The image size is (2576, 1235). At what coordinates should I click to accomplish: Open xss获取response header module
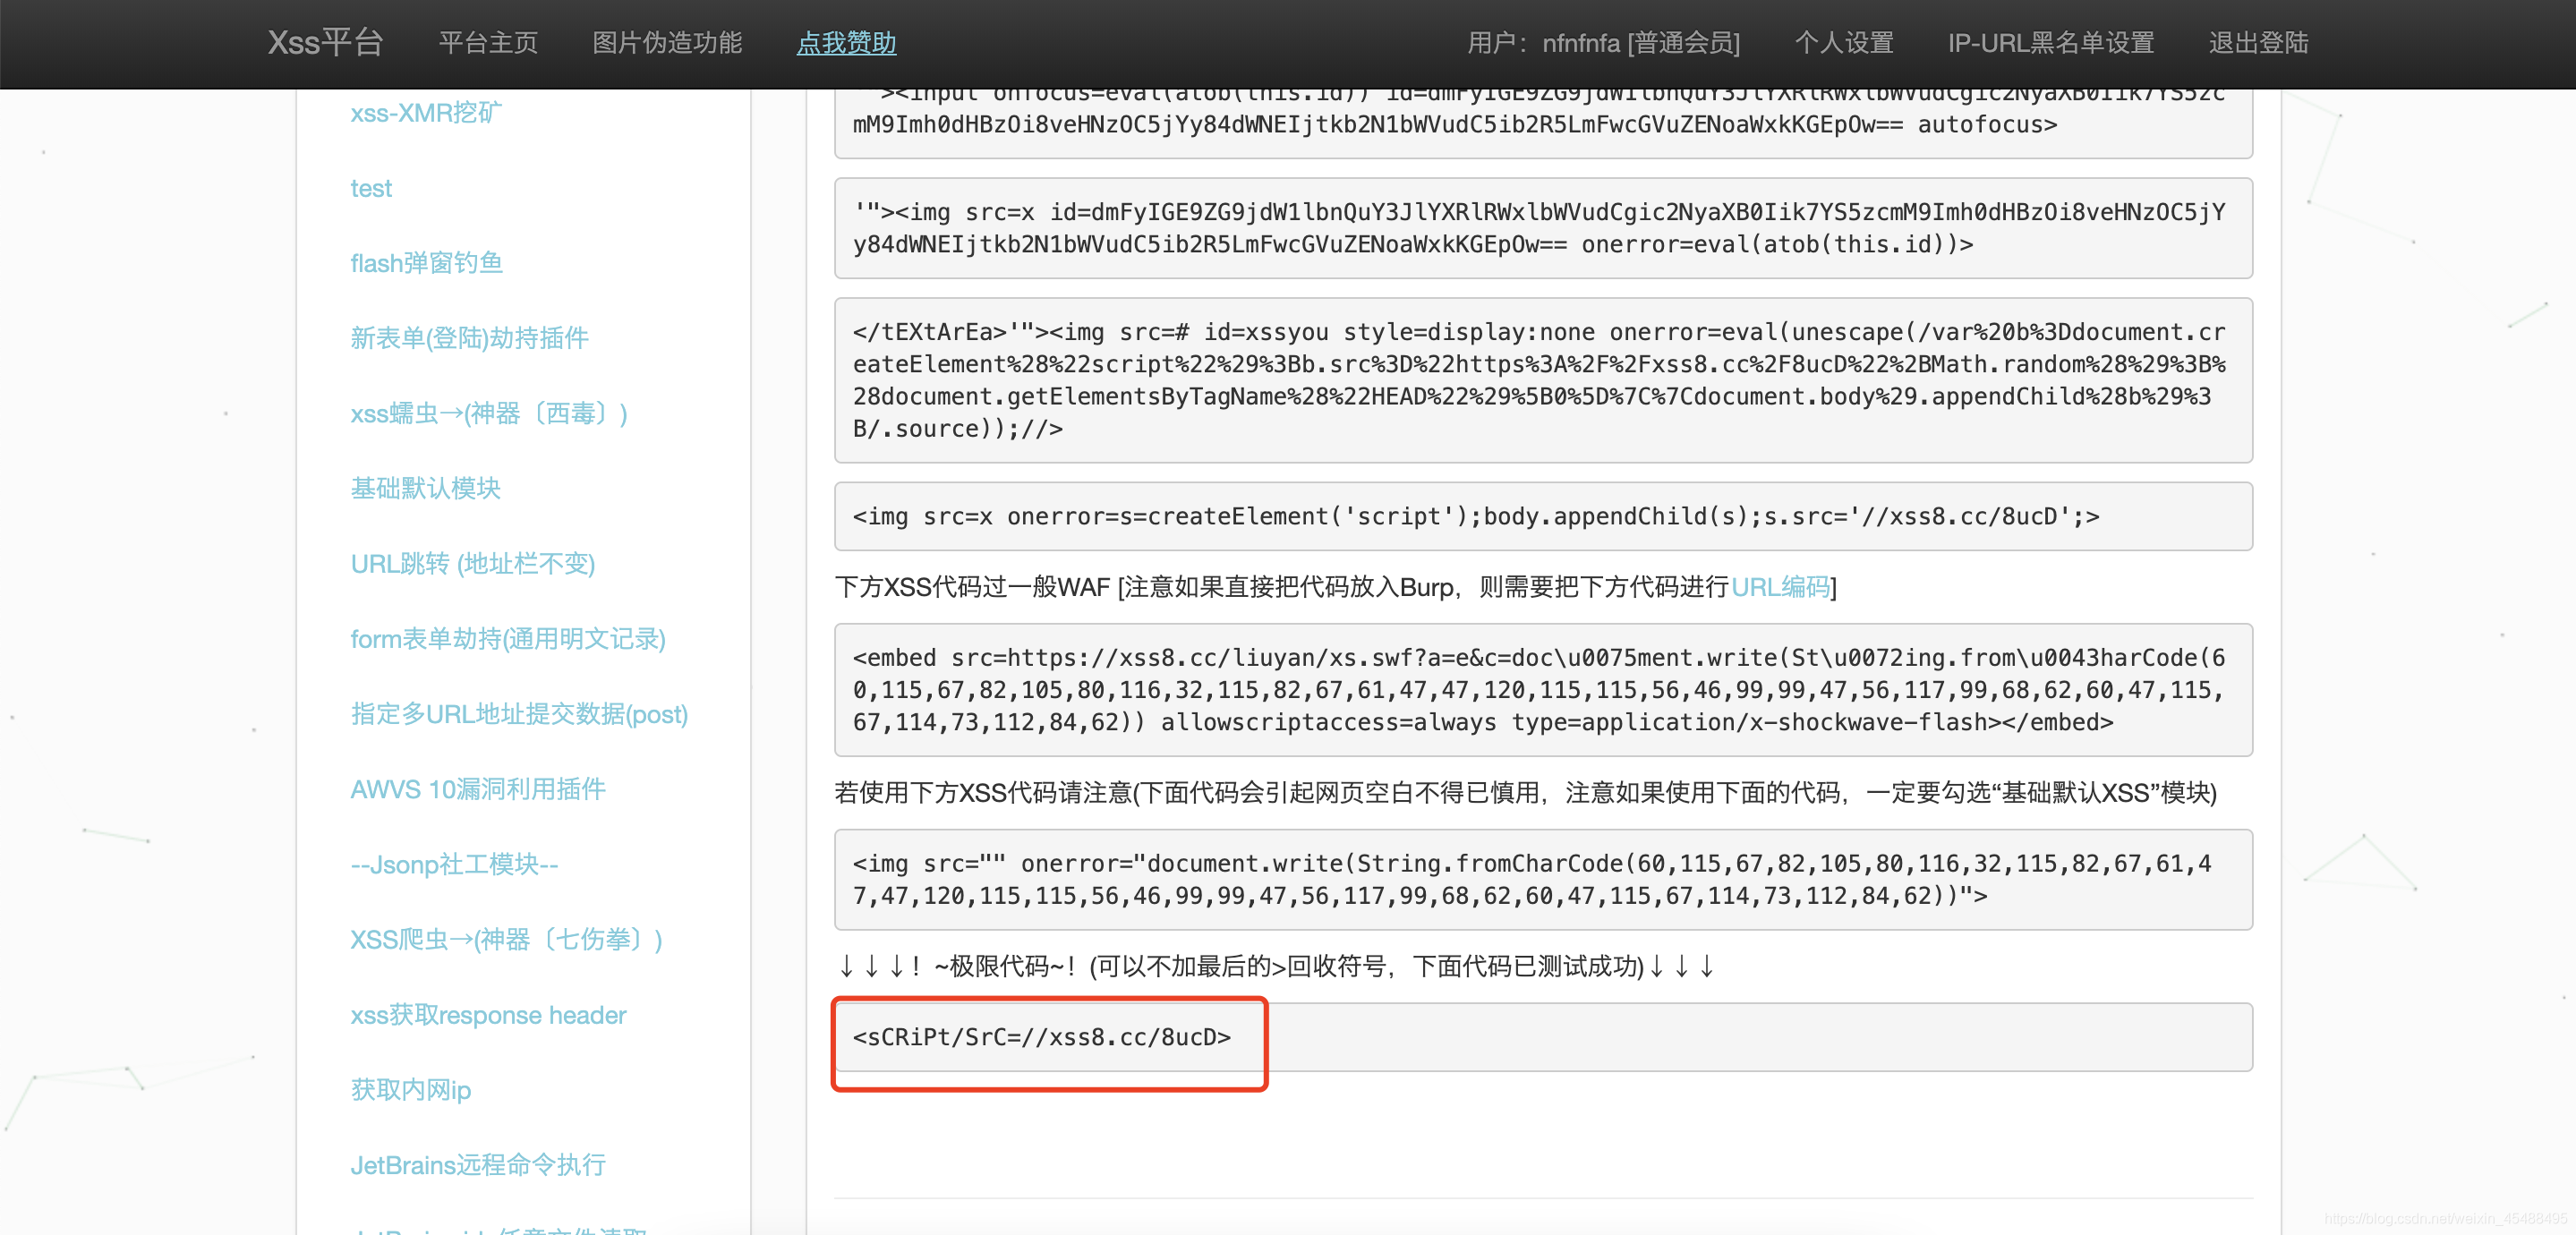(488, 1015)
